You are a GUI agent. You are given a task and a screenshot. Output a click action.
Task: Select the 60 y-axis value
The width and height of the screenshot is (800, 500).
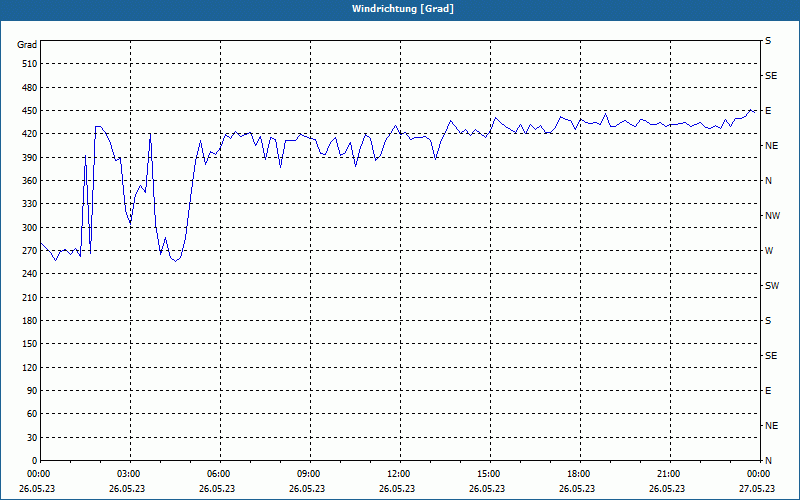tap(32, 414)
